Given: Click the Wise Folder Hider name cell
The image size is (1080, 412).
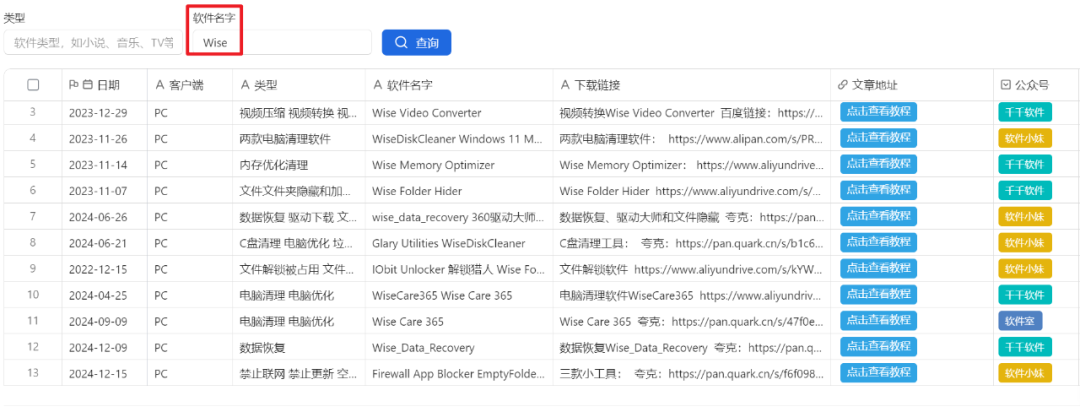Looking at the screenshot, I should pos(459,191).
